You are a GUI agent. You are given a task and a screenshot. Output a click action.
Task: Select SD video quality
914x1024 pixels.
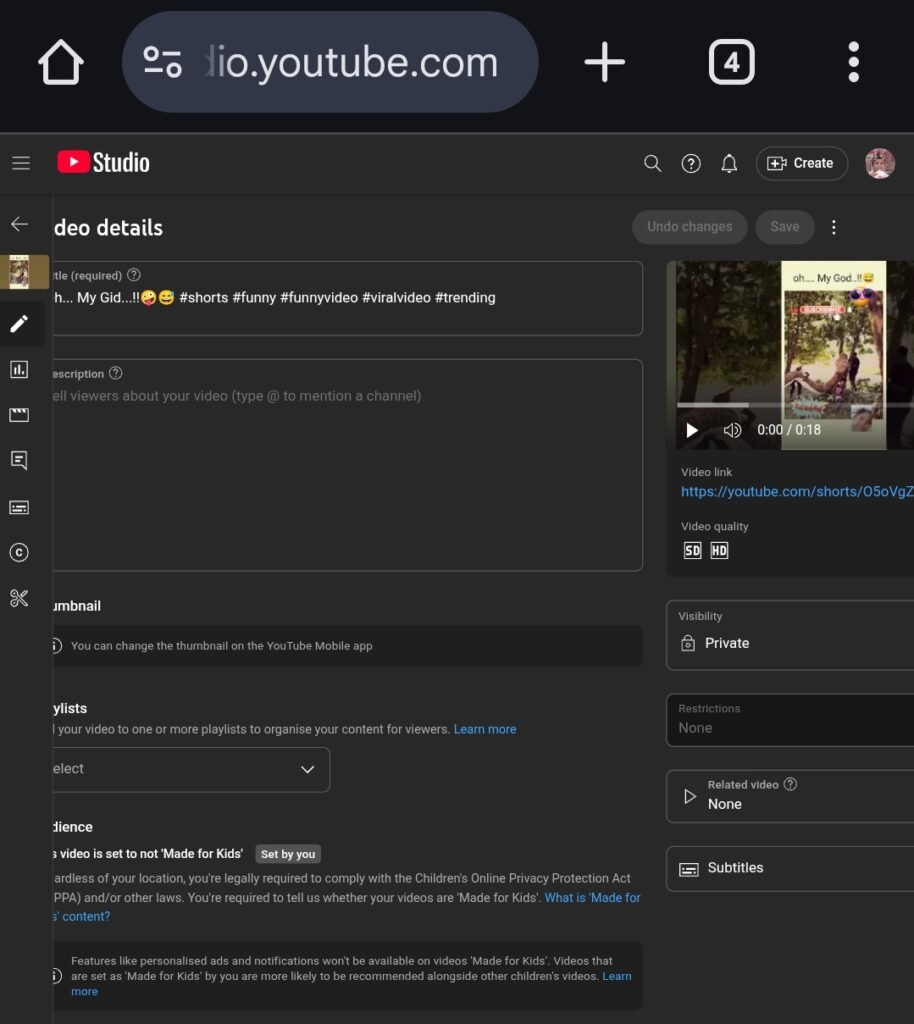coord(692,550)
